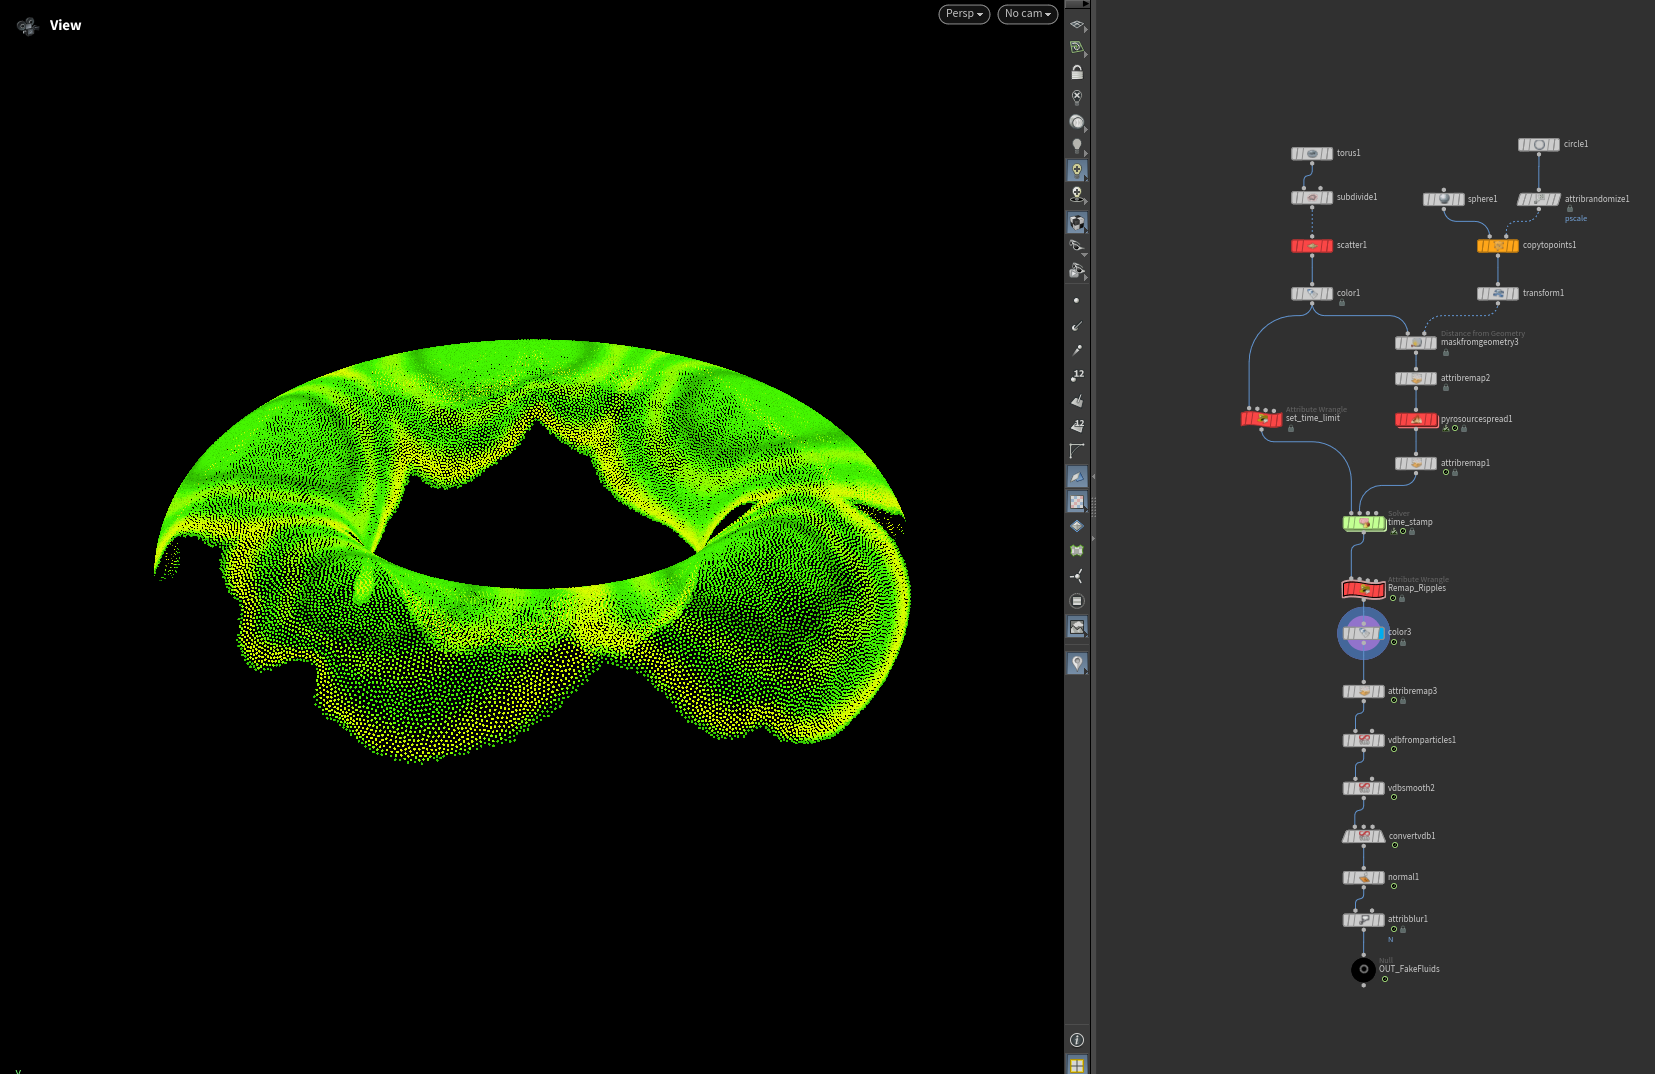Select the orange copytopoints1 node
This screenshot has height=1074, width=1655.
click(x=1497, y=246)
